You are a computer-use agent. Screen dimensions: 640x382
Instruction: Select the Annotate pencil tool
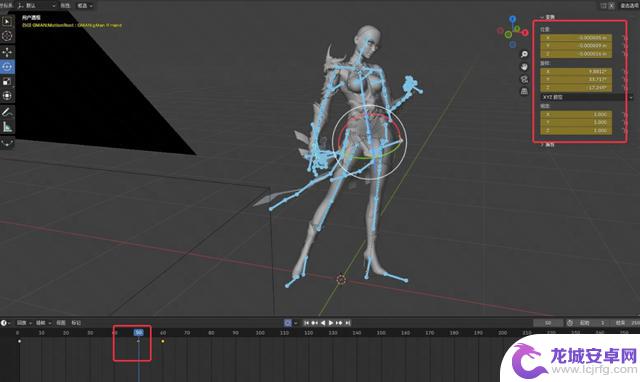tap(7, 112)
